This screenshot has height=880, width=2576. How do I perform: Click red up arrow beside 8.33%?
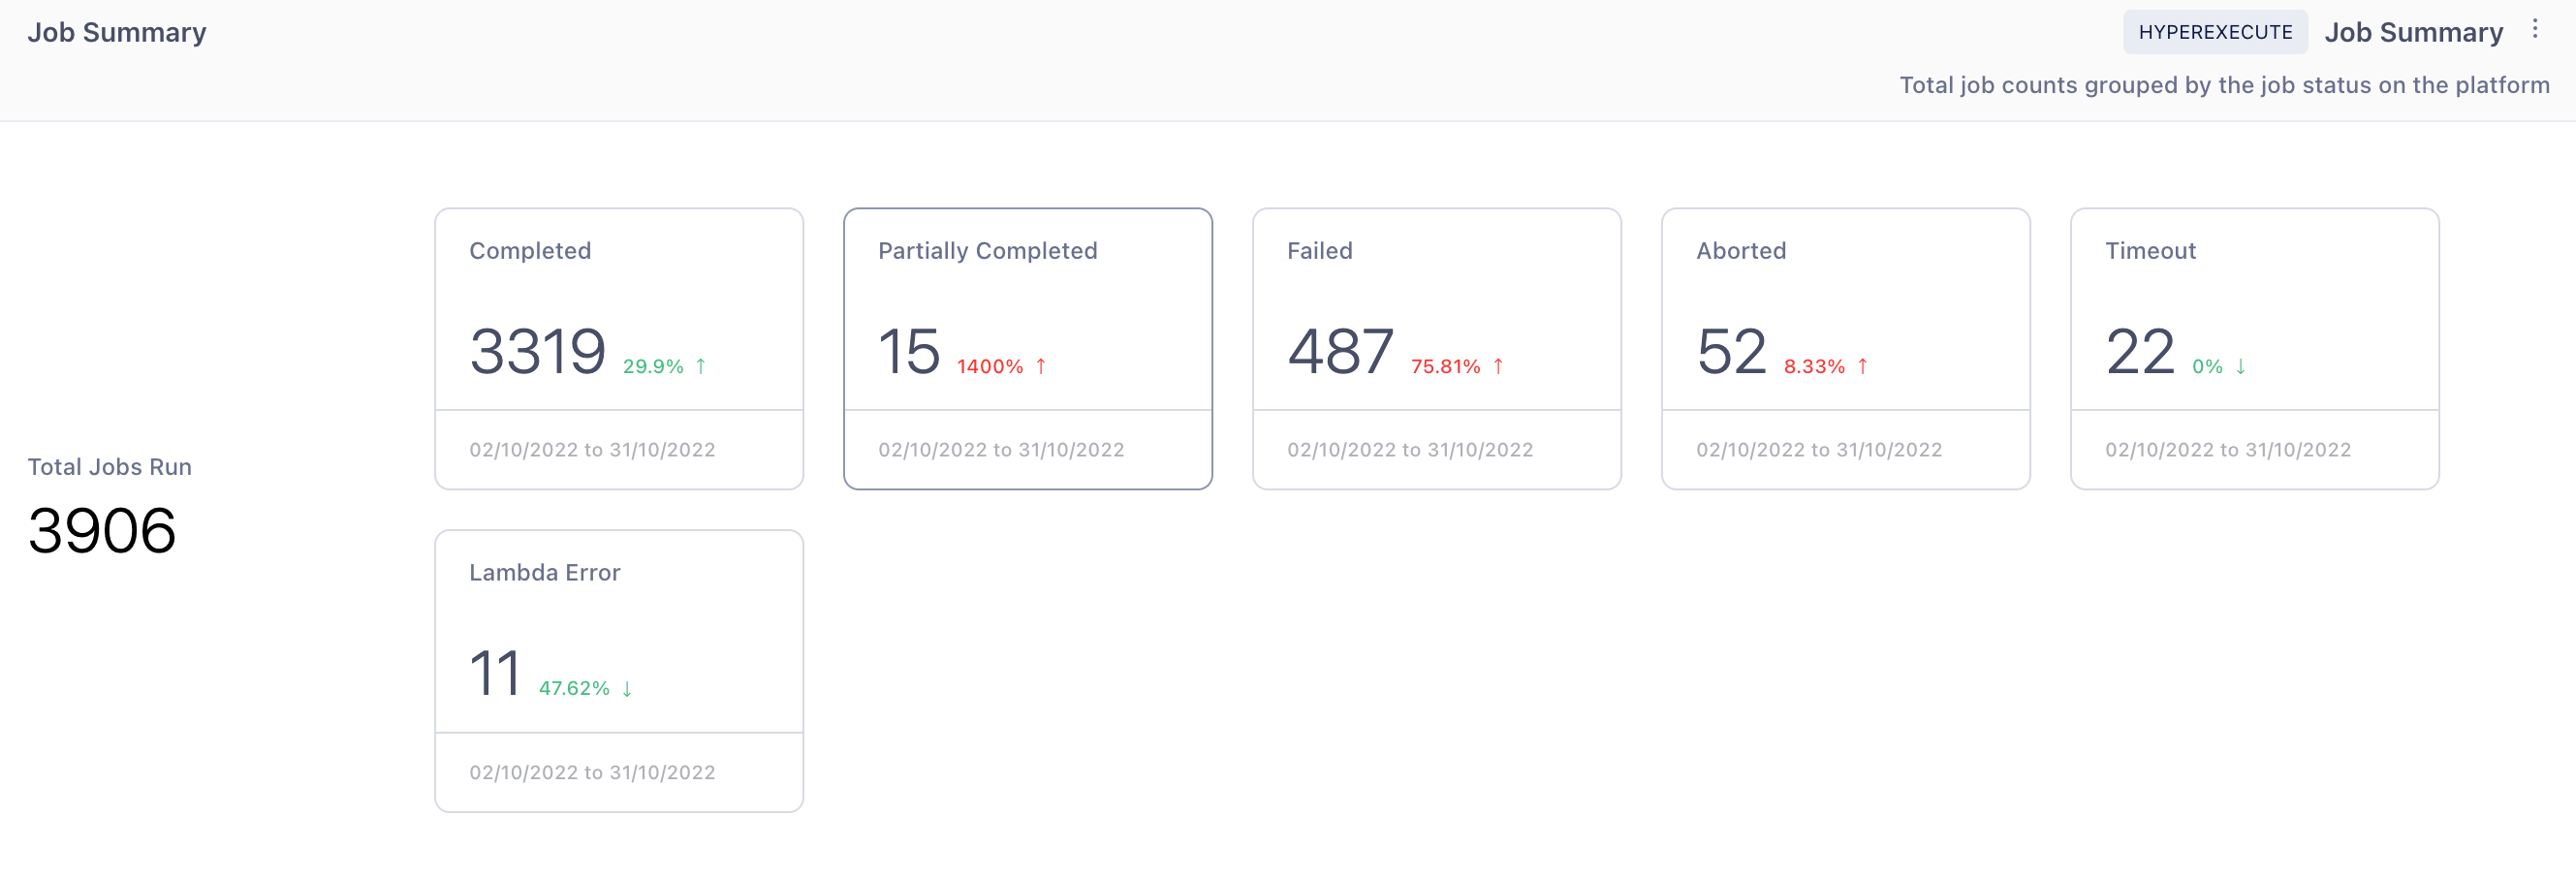tap(1862, 366)
